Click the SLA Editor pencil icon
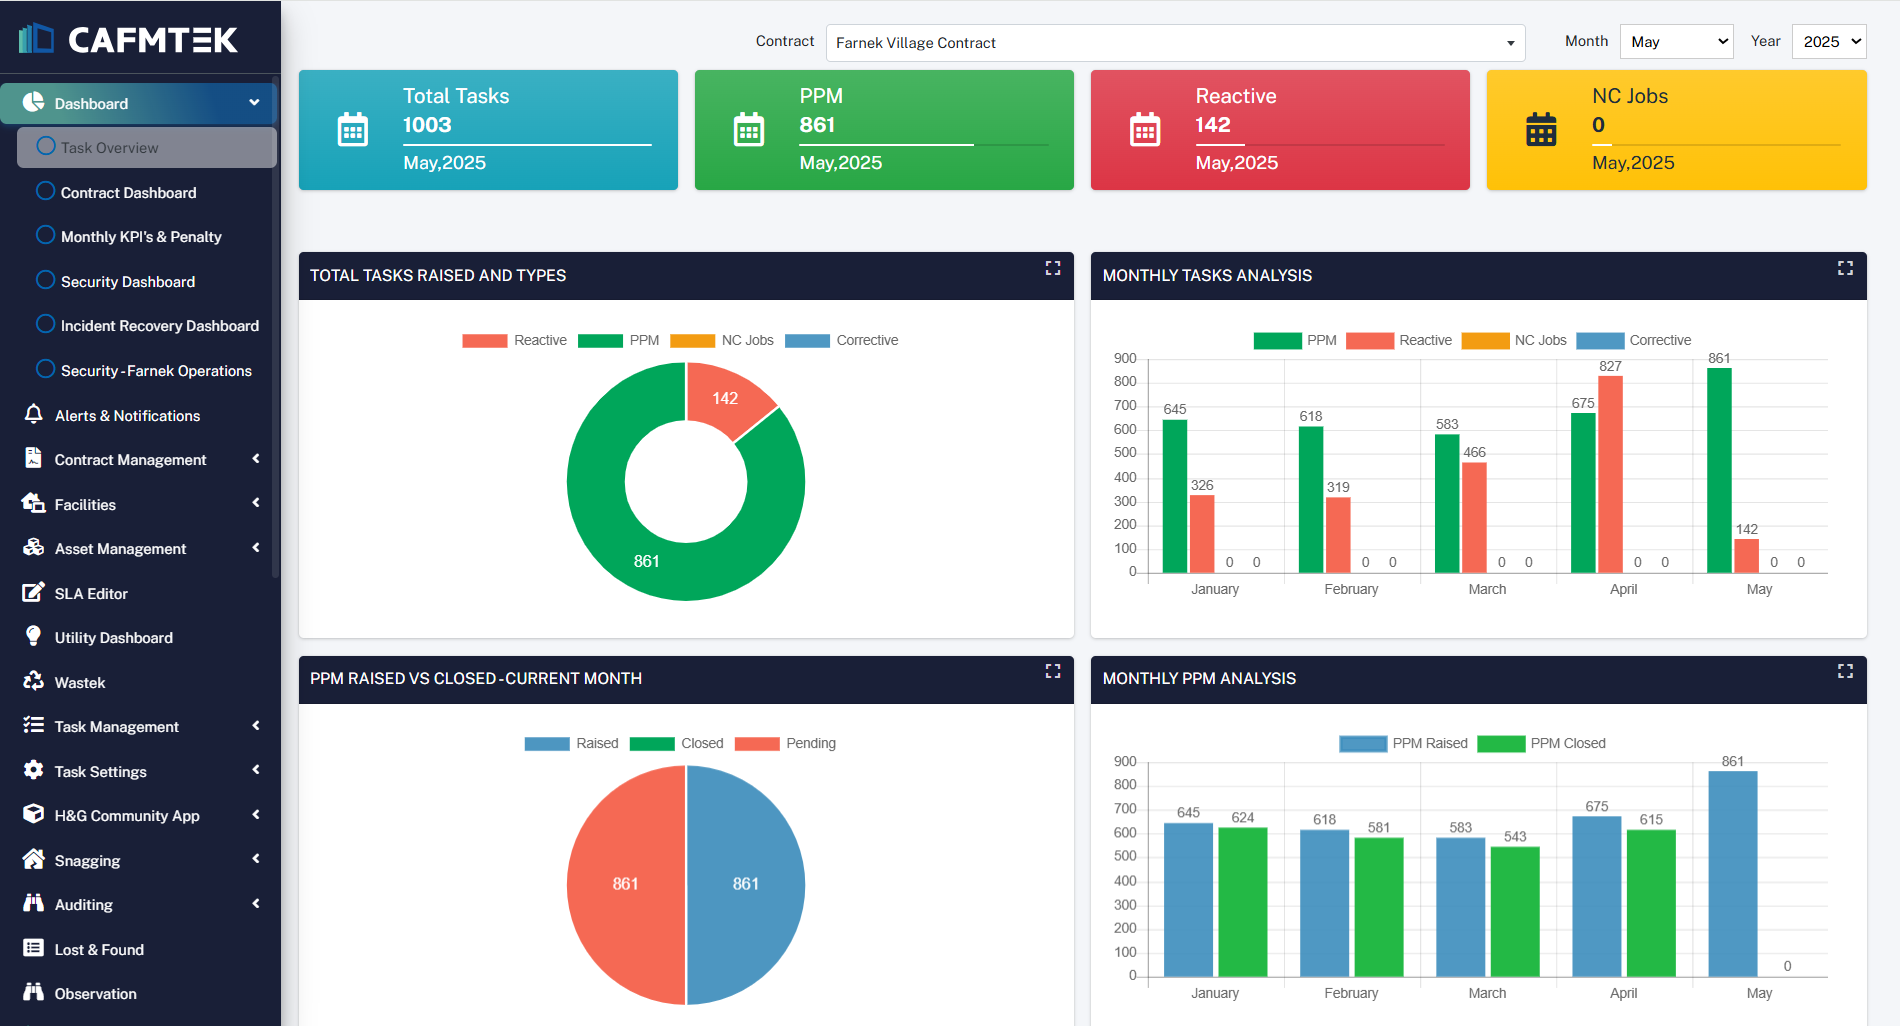 [x=33, y=592]
